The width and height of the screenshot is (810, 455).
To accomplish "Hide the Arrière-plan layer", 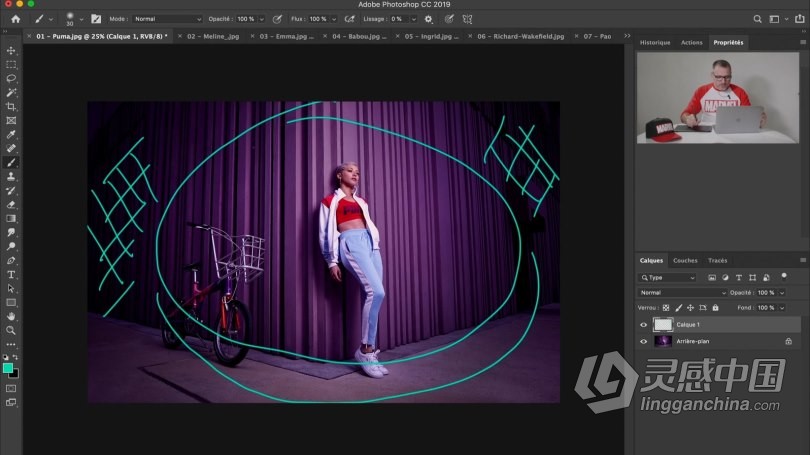I will point(644,341).
